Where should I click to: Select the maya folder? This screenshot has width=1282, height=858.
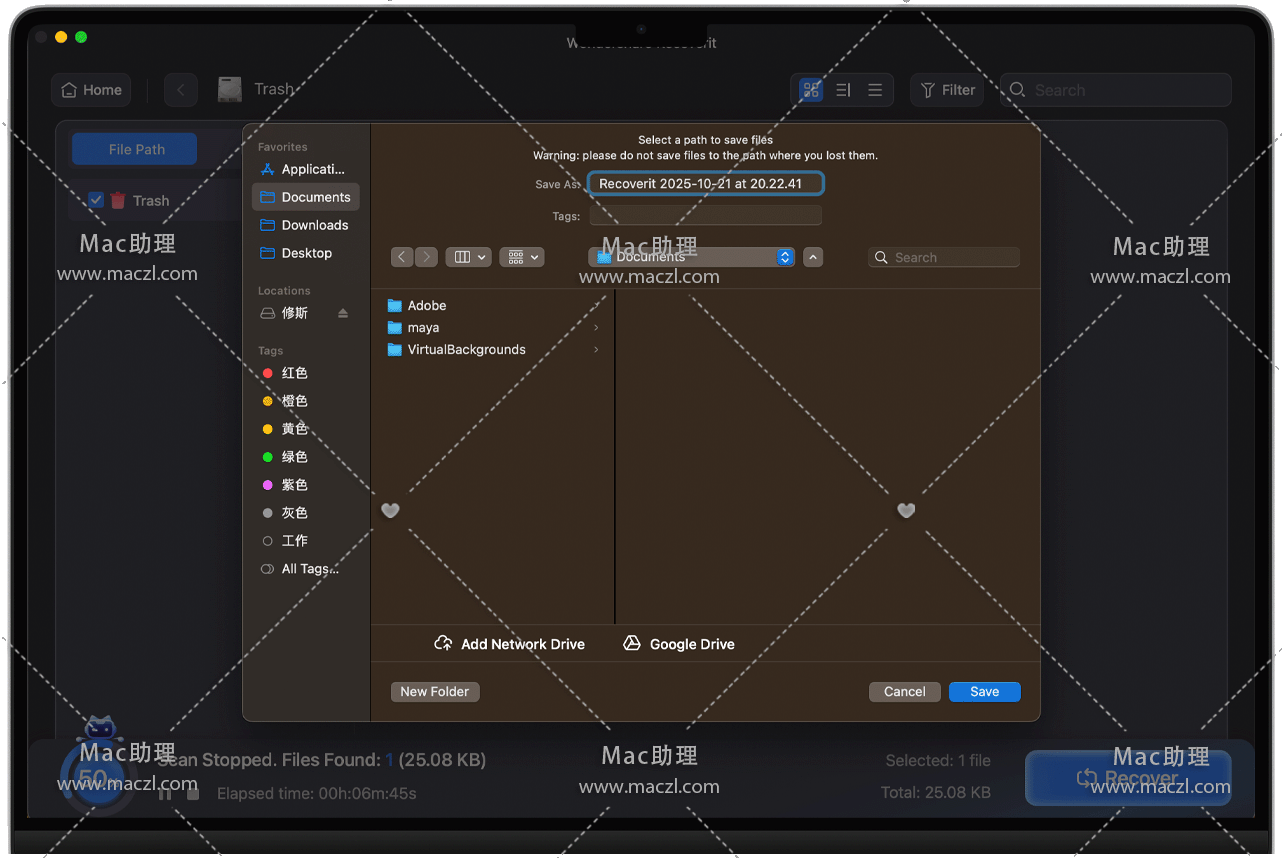click(495, 327)
